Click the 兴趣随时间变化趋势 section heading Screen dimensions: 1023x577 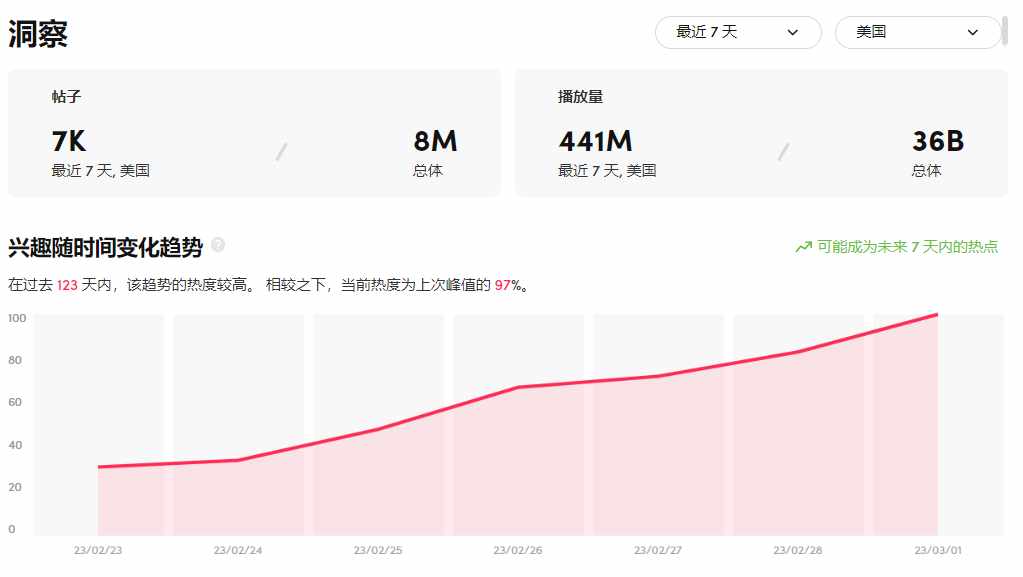(106, 247)
